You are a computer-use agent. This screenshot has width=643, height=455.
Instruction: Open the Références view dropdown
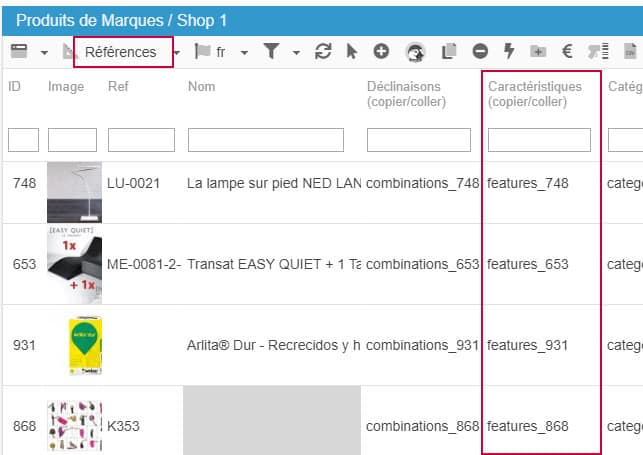tap(123, 52)
